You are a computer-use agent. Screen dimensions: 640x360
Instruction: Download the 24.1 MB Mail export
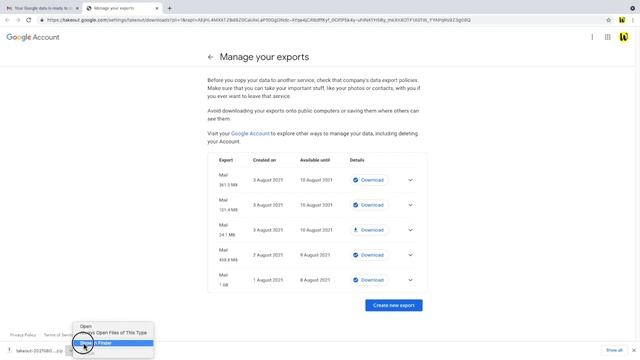pyautogui.click(x=369, y=230)
